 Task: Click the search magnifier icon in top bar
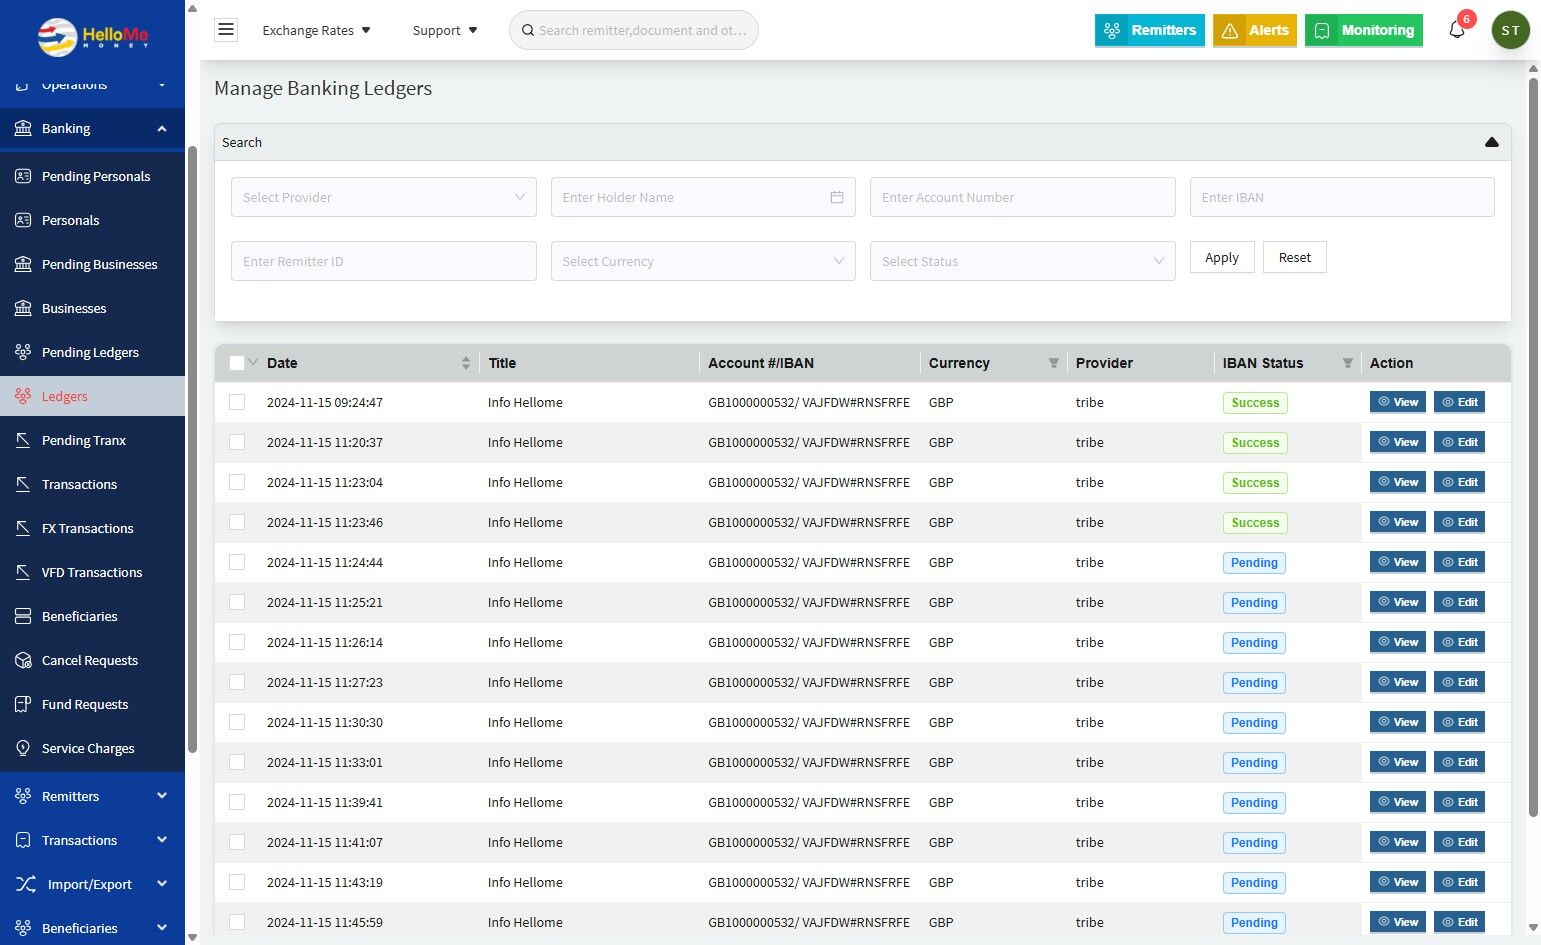(528, 30)
